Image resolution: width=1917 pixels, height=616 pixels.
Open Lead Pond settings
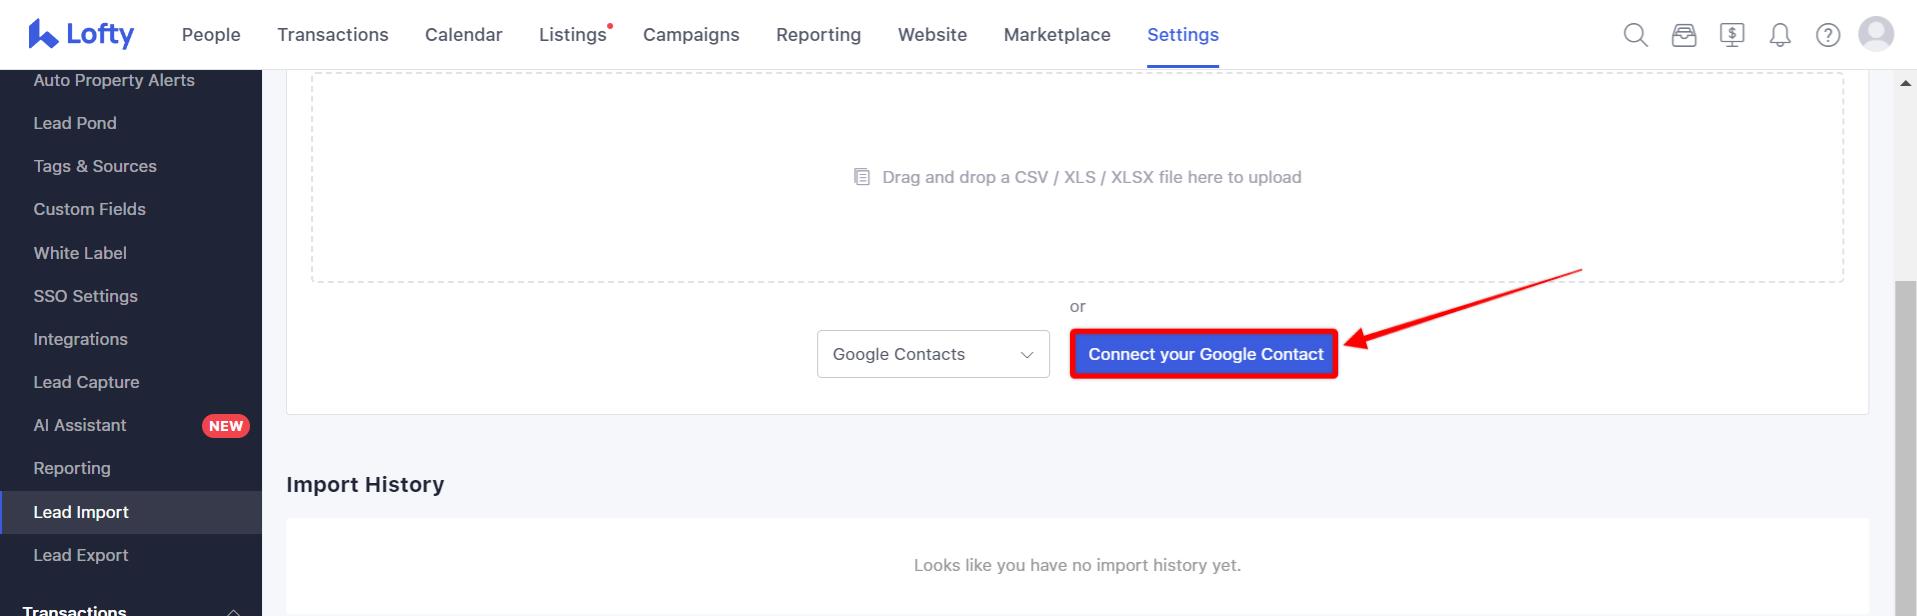tap(75, 123)
